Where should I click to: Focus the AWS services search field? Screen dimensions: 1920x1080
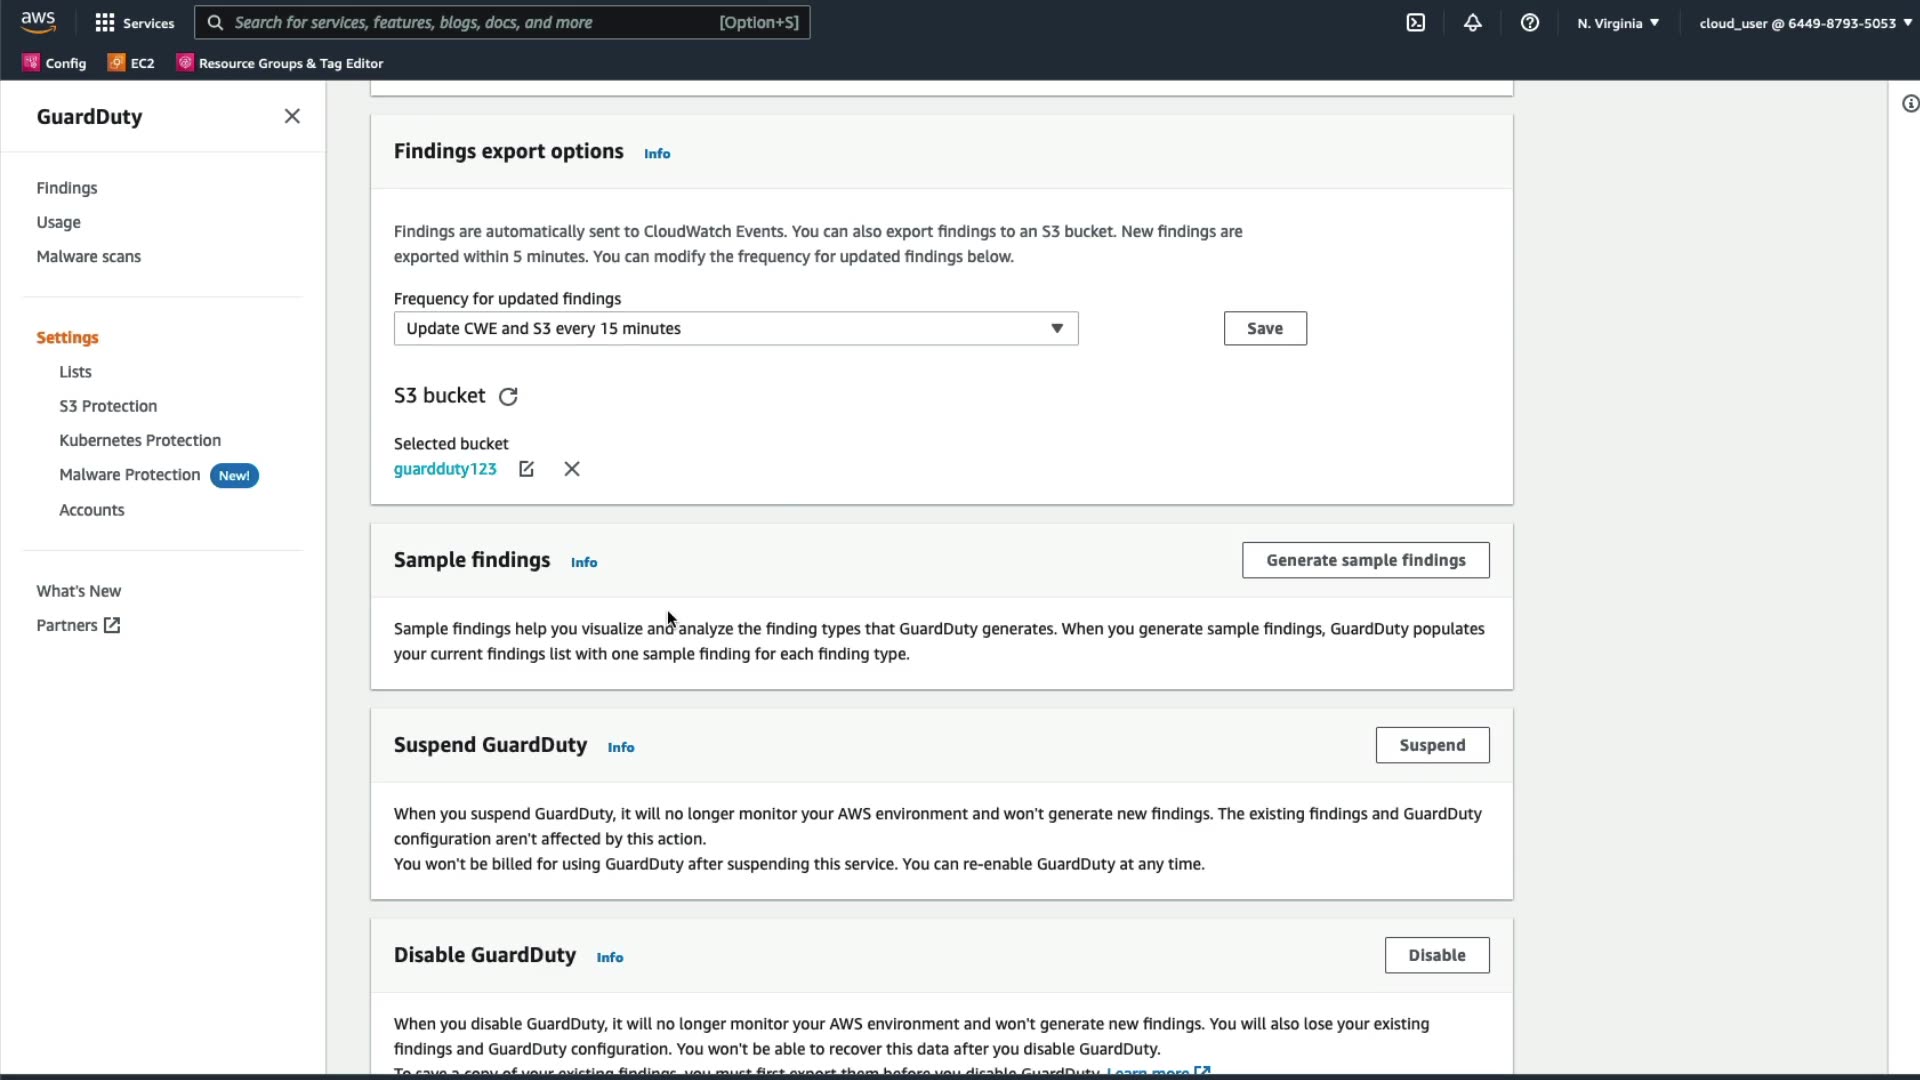(x=470, y=22)
